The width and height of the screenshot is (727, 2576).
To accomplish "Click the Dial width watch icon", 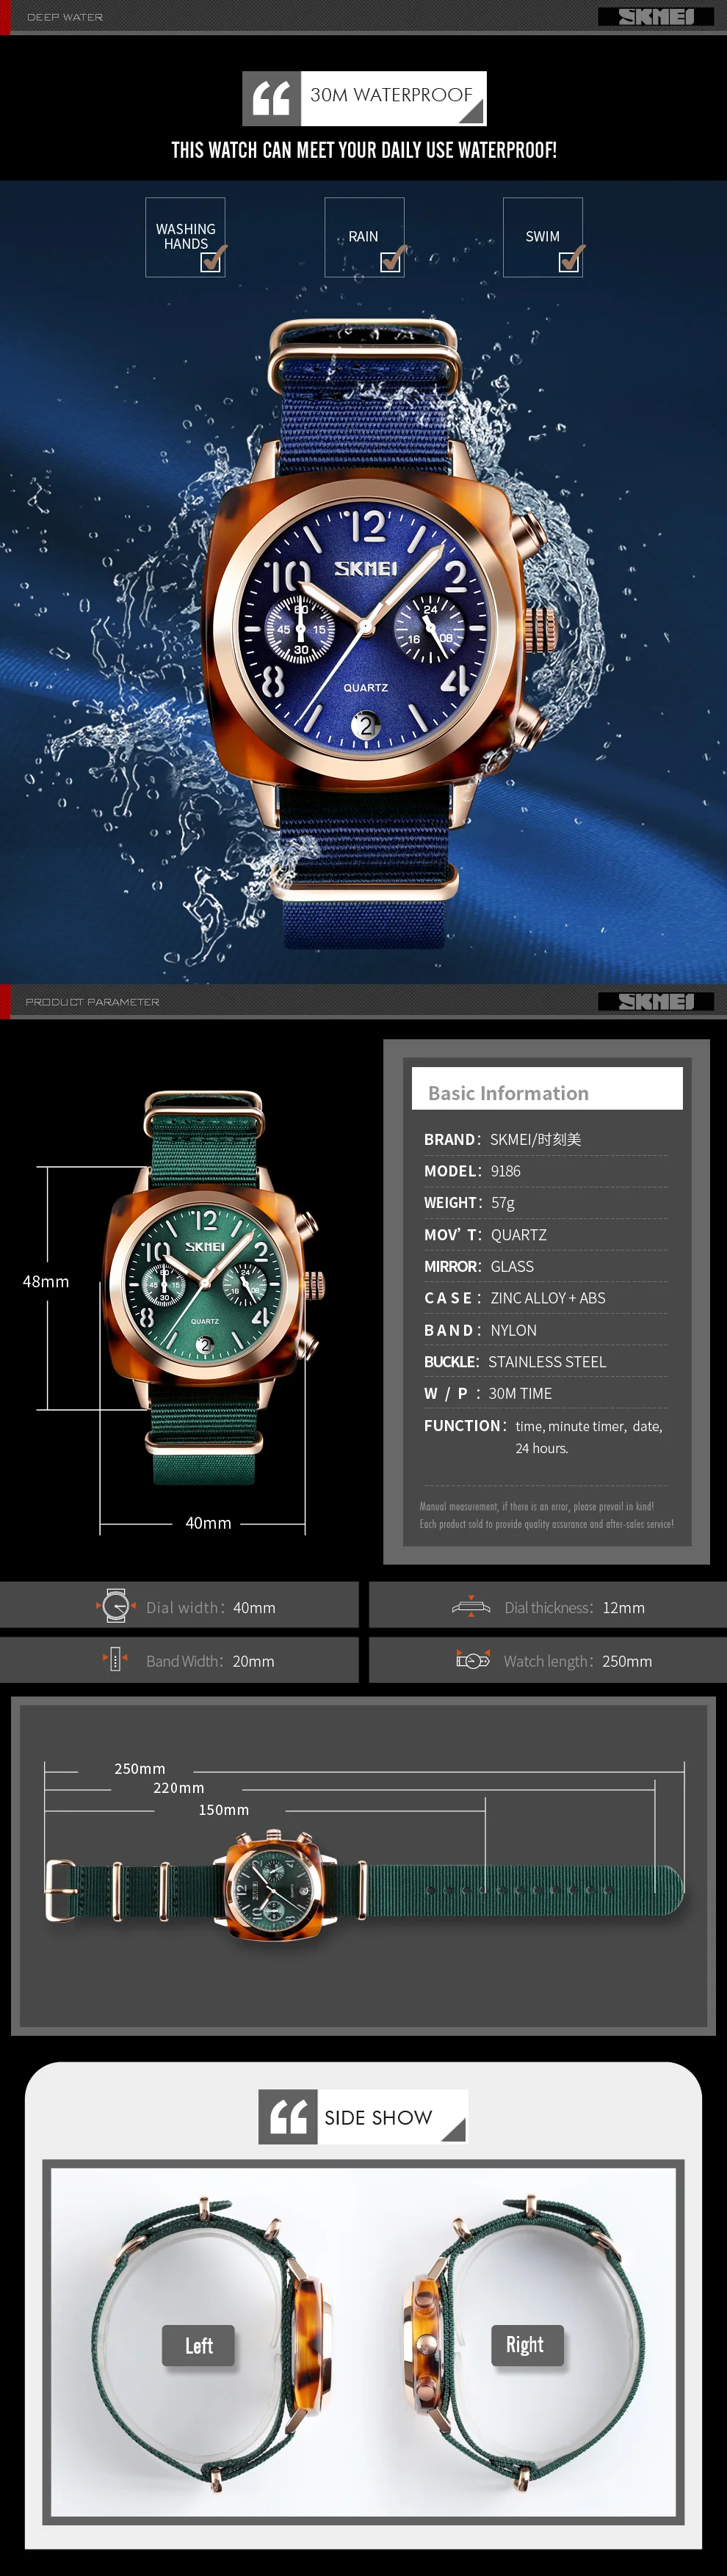I will click(116, 1605).
